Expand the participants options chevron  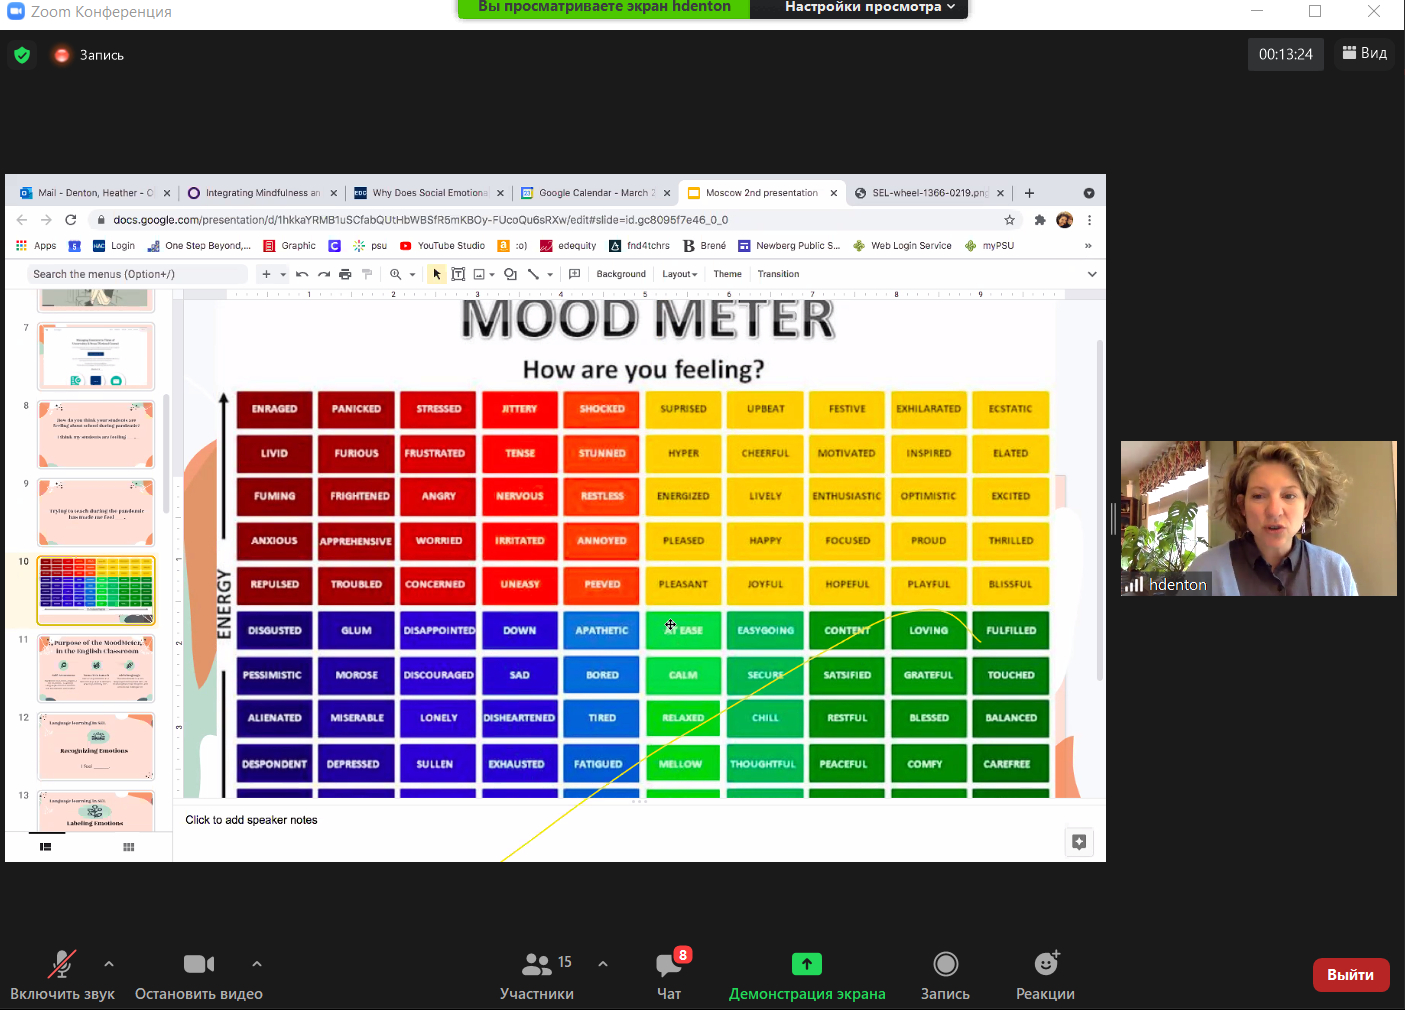point(603,964)
